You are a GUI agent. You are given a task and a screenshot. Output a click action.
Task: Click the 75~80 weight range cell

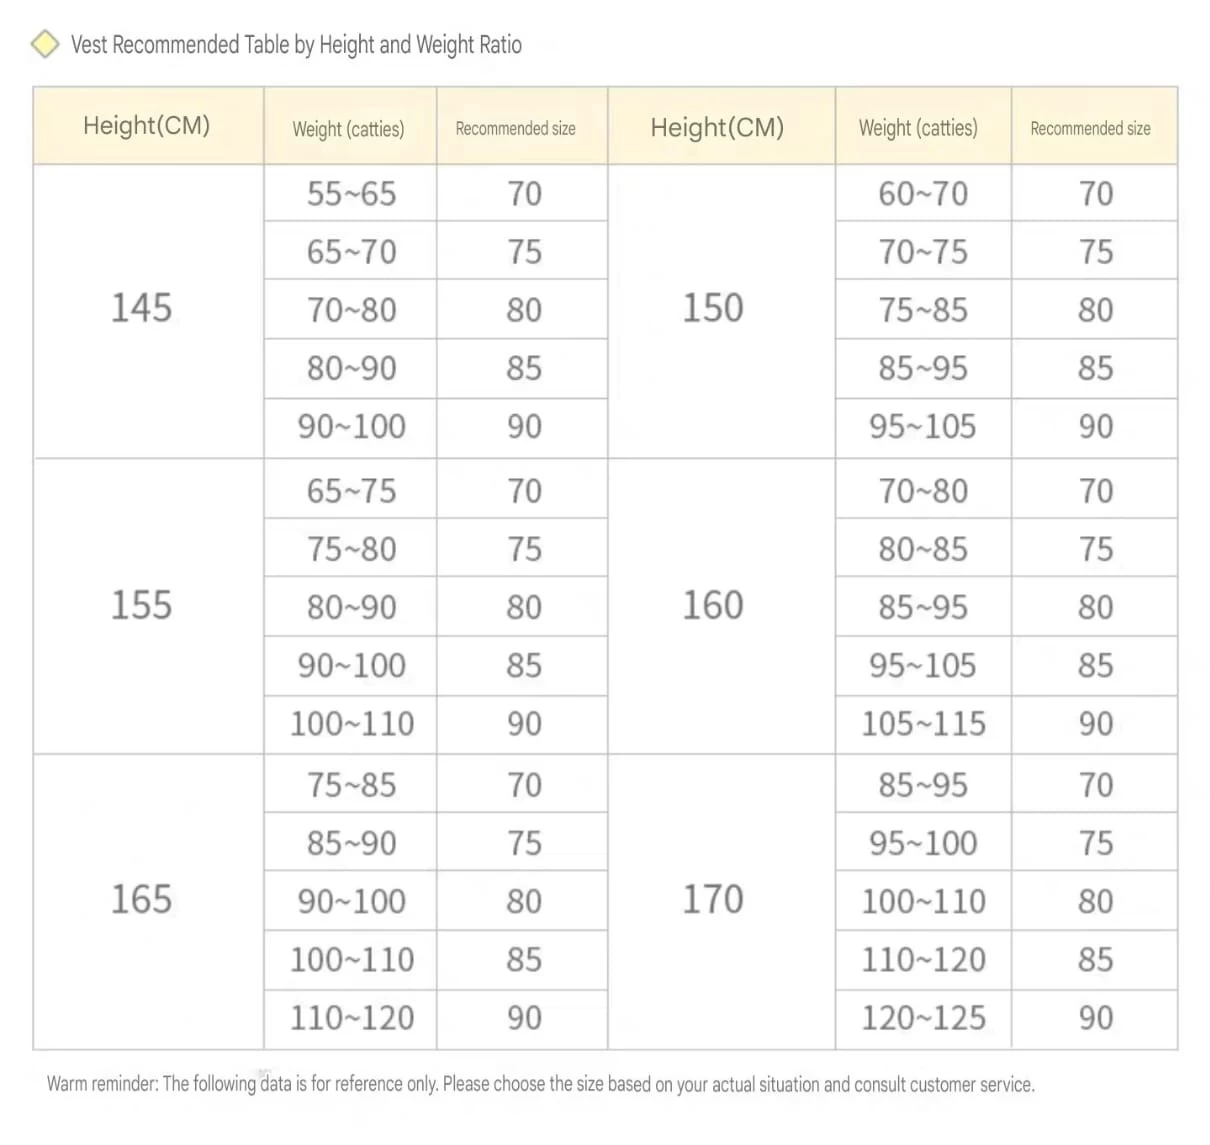(x=351, y=548)
